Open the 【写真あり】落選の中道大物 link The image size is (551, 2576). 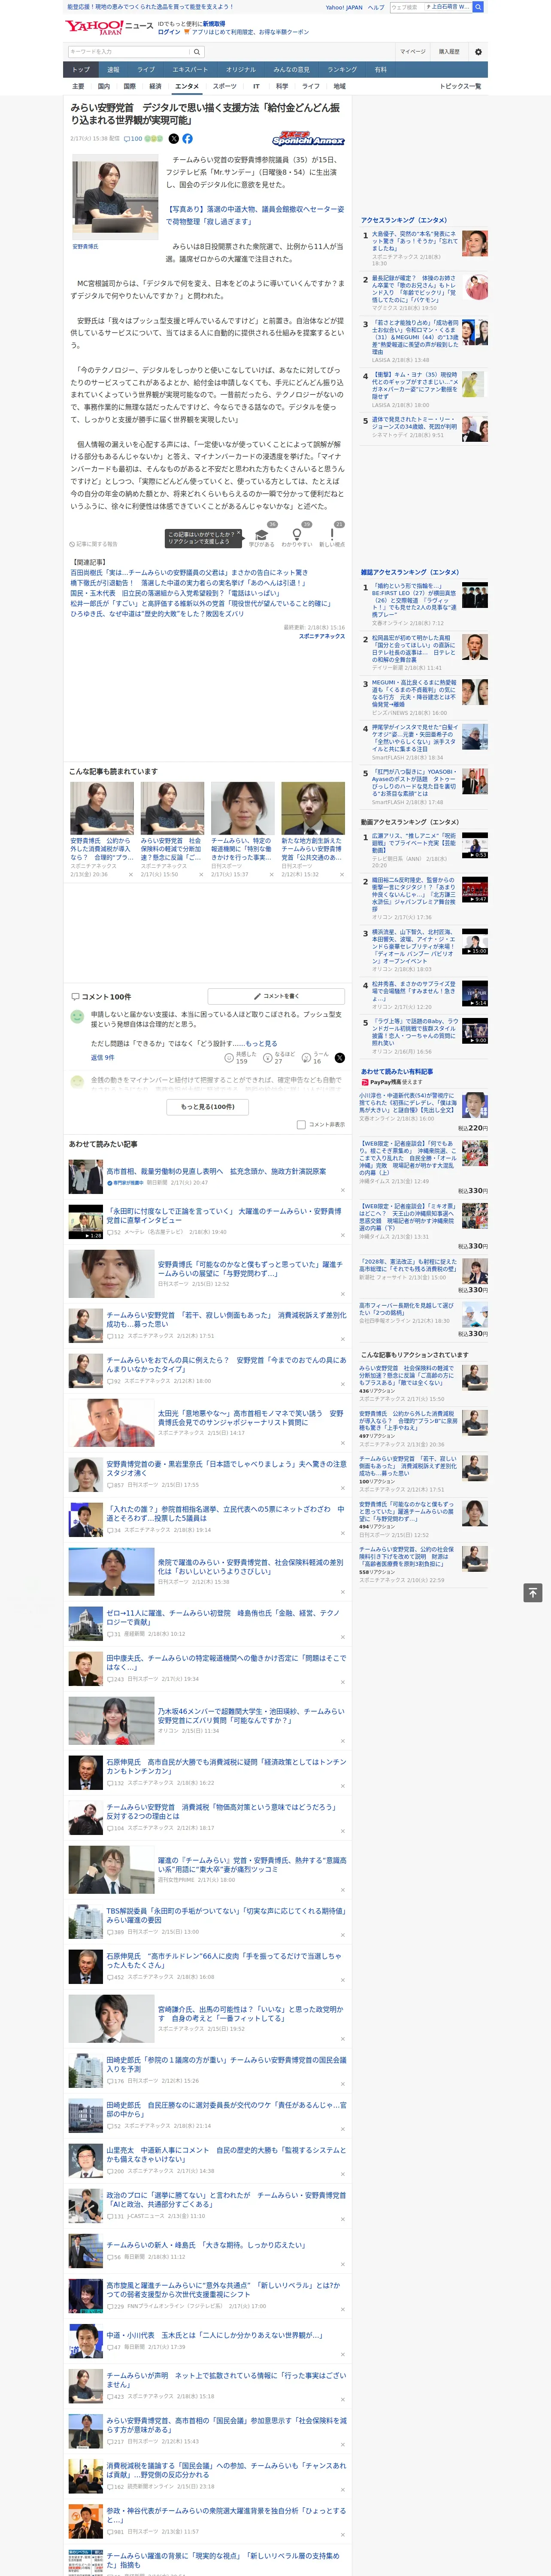254,215
